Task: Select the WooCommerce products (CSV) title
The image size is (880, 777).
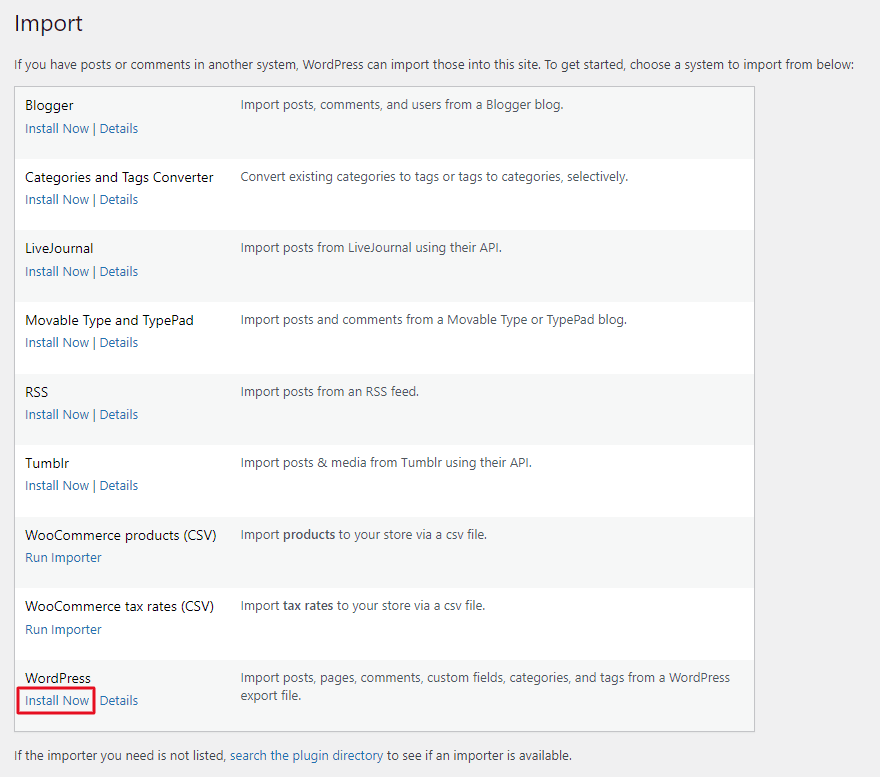Action: (x=121, y=536)
